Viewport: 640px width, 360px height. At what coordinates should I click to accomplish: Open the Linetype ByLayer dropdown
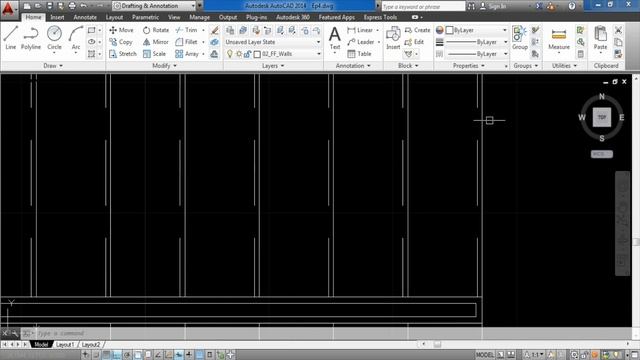pos(476,54)
